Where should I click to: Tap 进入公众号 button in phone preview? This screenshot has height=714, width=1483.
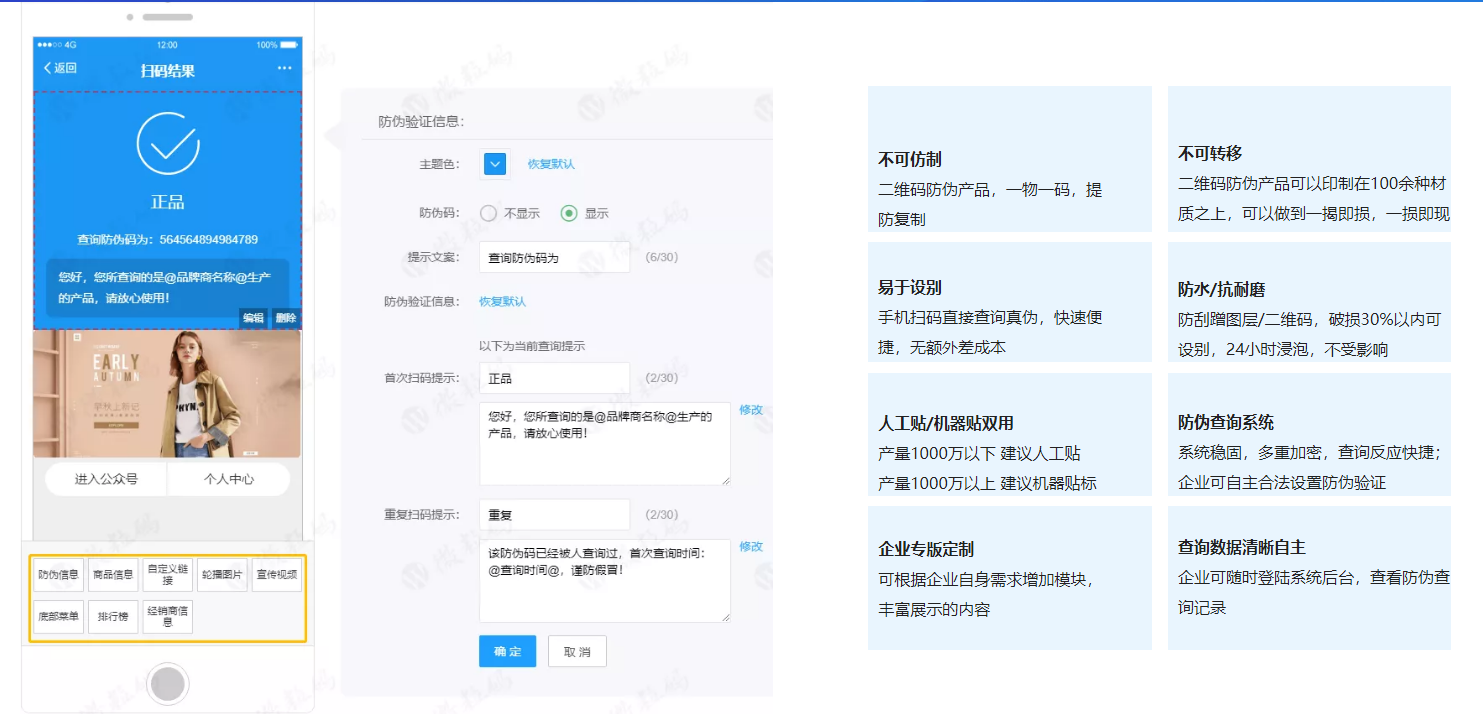106,479
